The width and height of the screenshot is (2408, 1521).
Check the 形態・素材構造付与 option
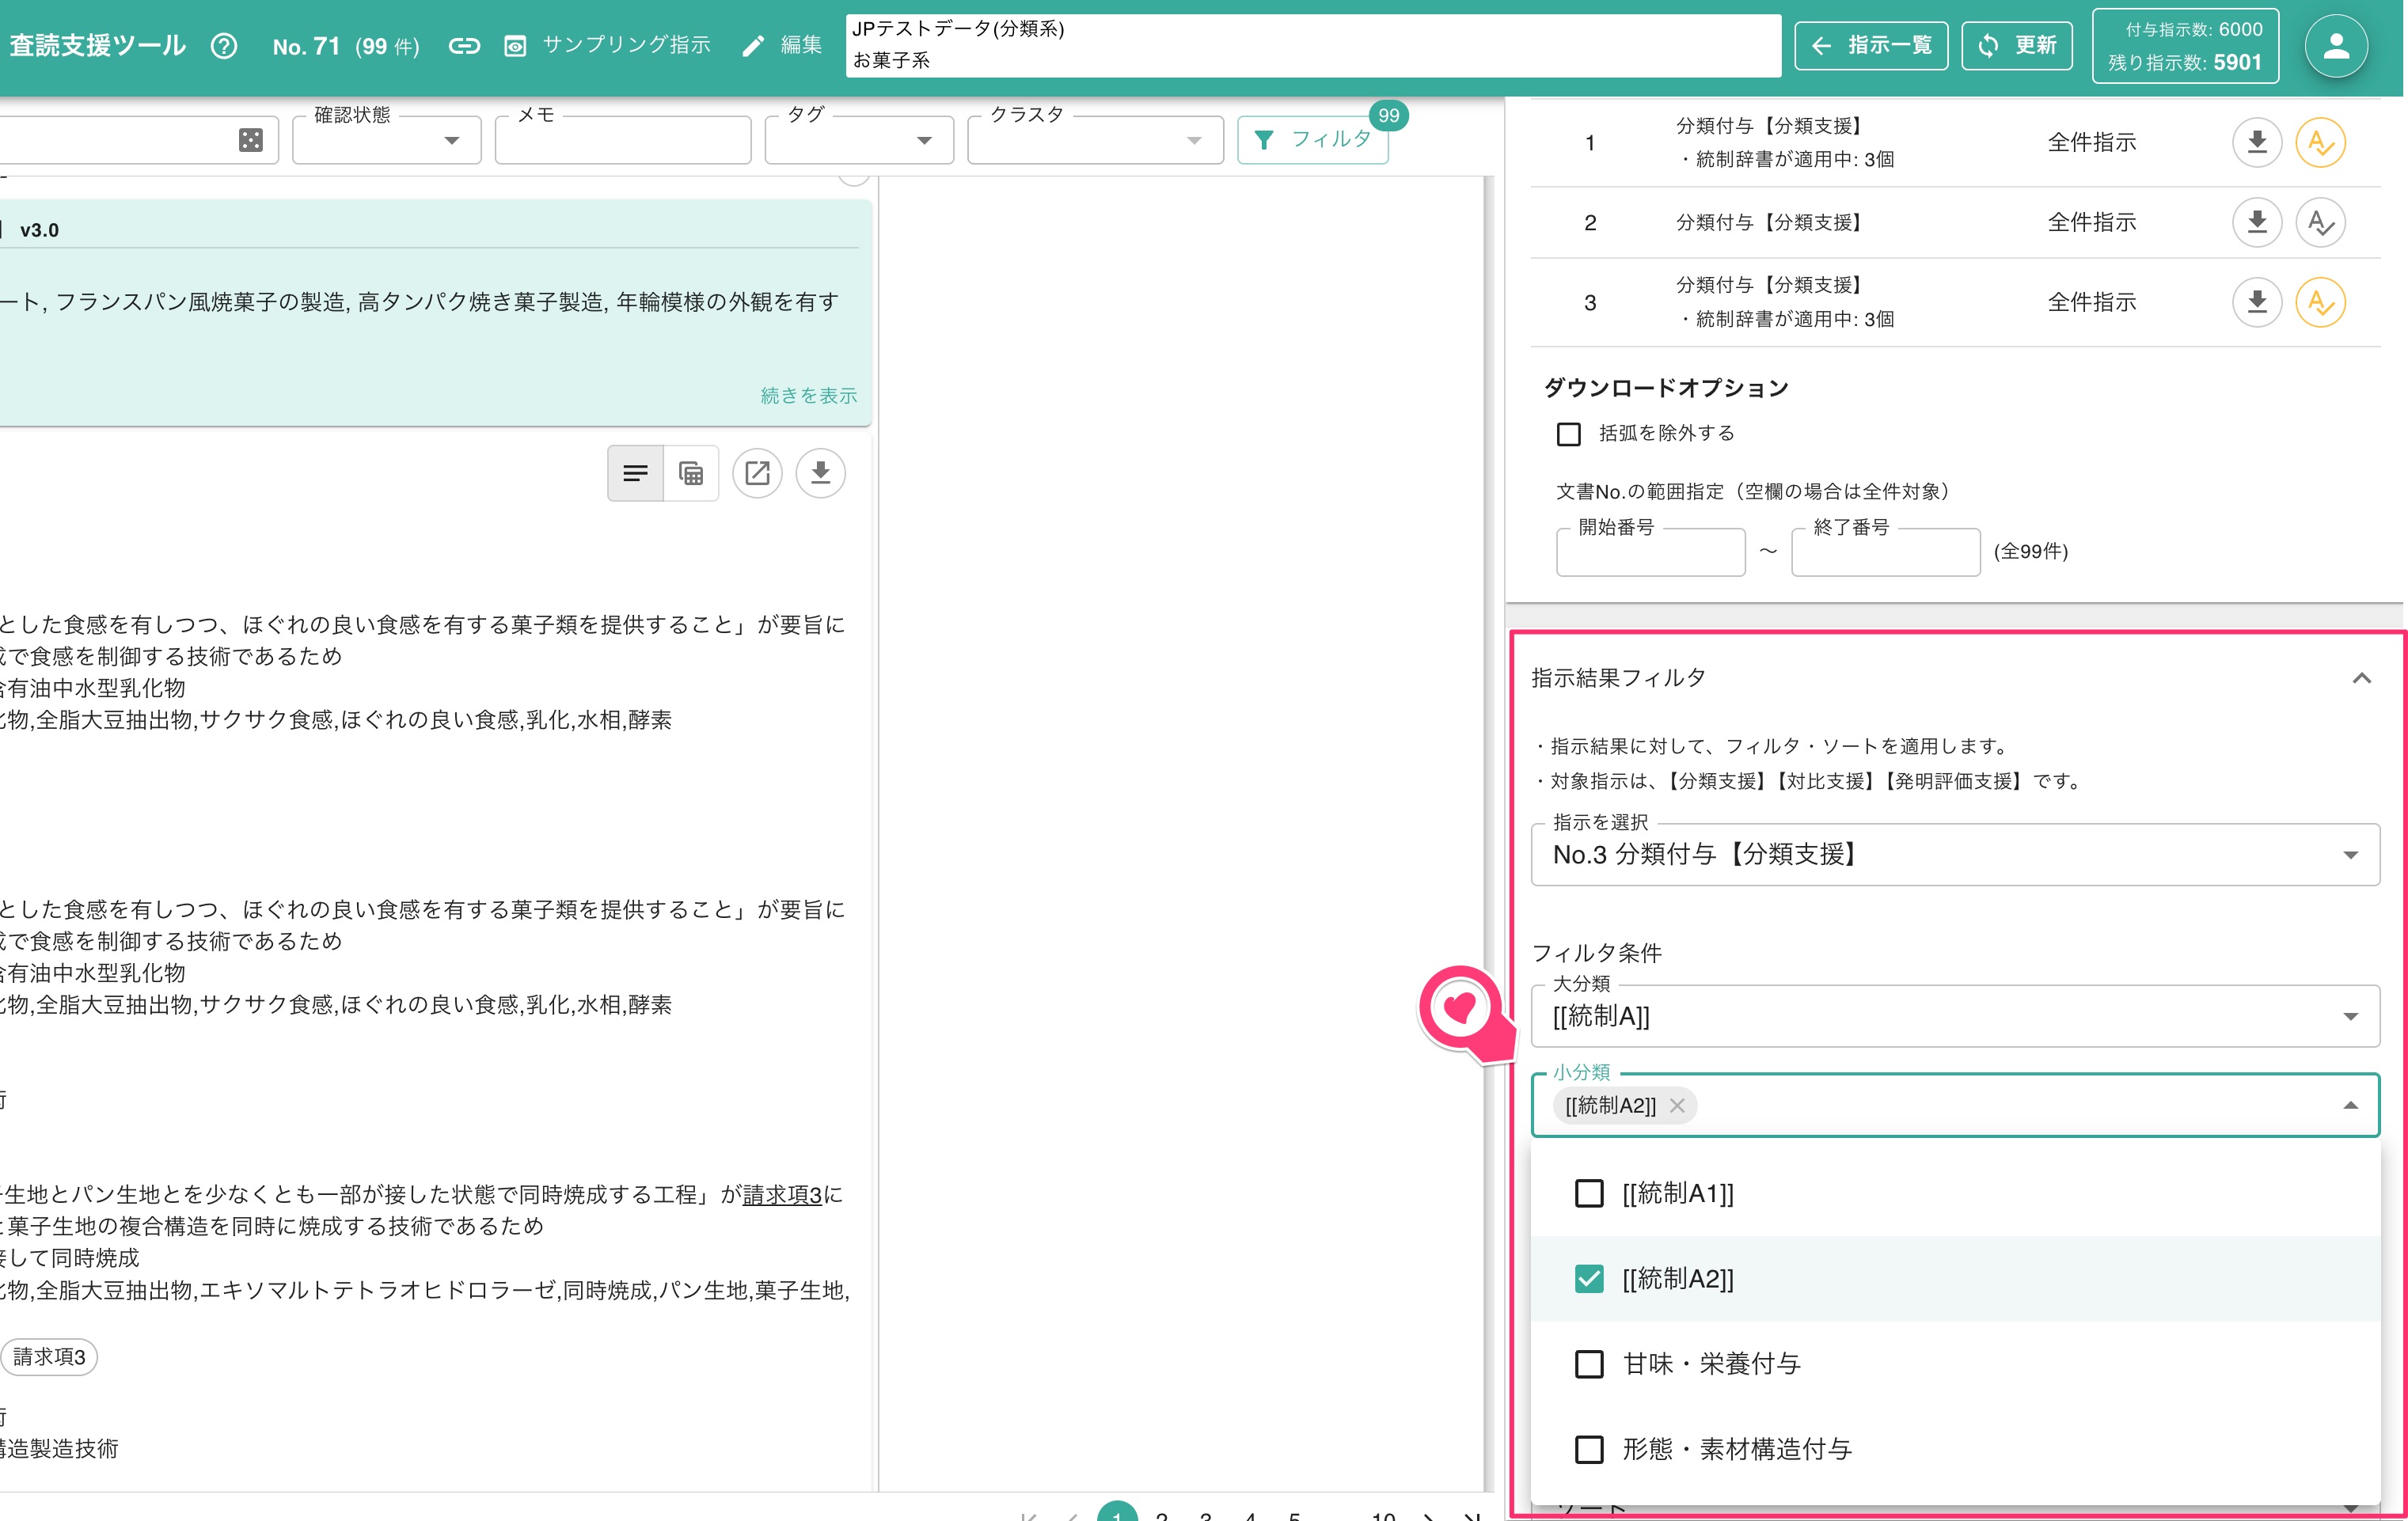coord(1588,1449)
